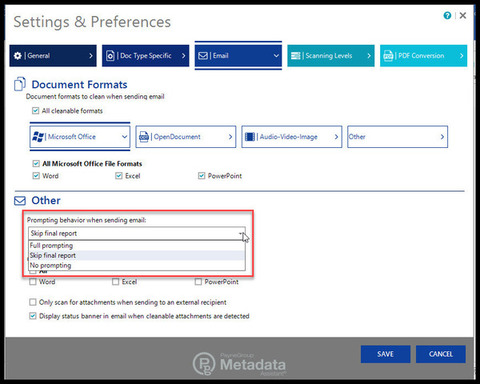Click the PDF Conversion icon
Image resolution: width=480 pixels, height=384 pixels.
point(388,56)
